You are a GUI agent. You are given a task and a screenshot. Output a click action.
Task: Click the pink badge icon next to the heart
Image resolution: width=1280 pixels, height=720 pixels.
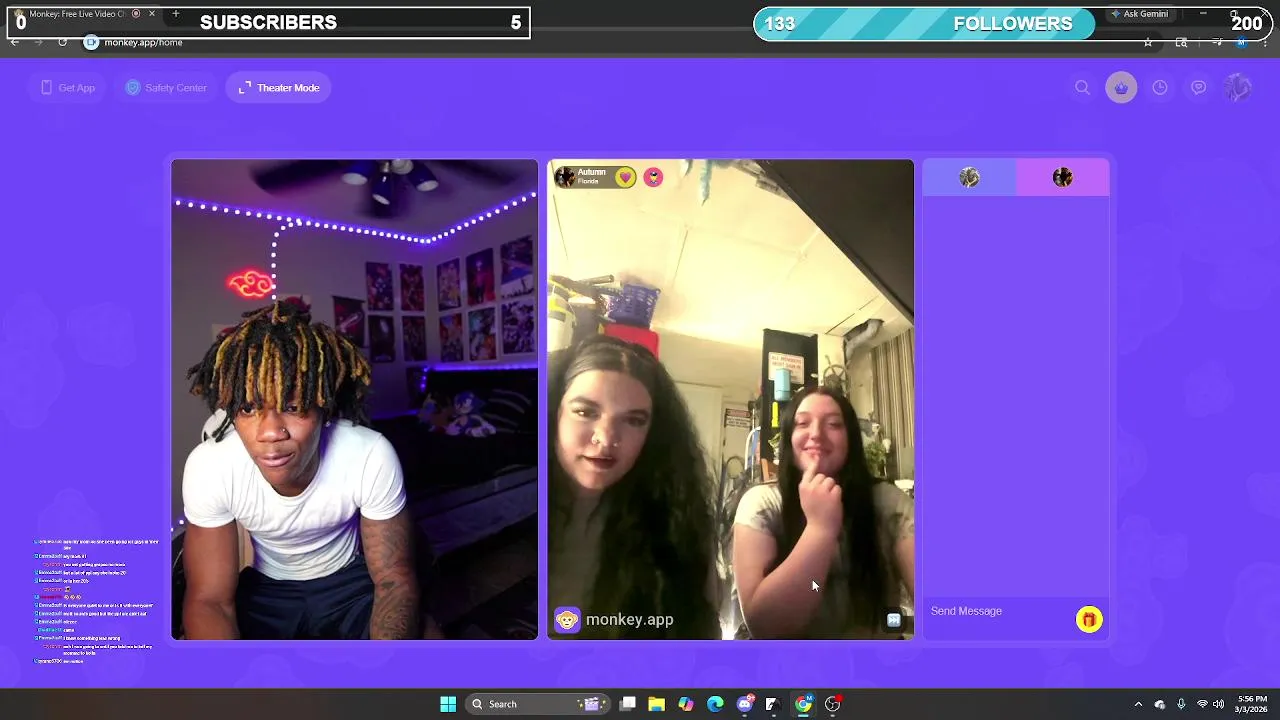click(653, 177)
